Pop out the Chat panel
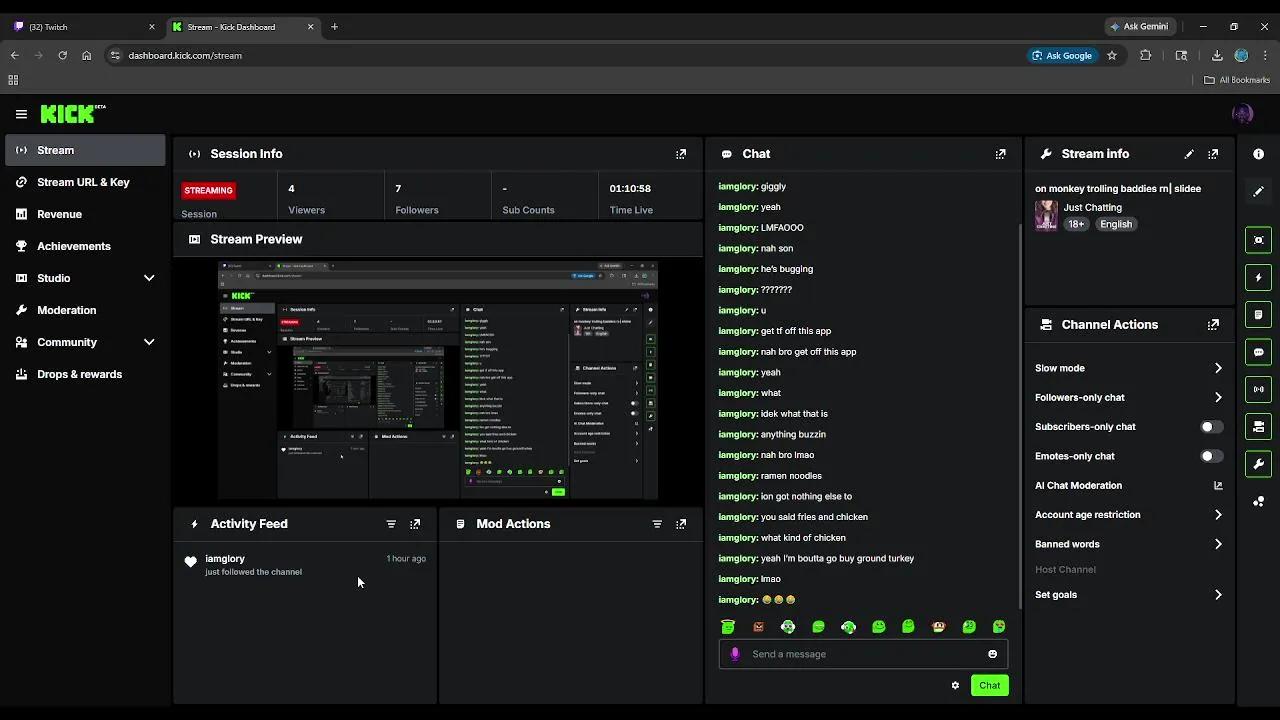The image size is (1280, 720). [1001, 154]
